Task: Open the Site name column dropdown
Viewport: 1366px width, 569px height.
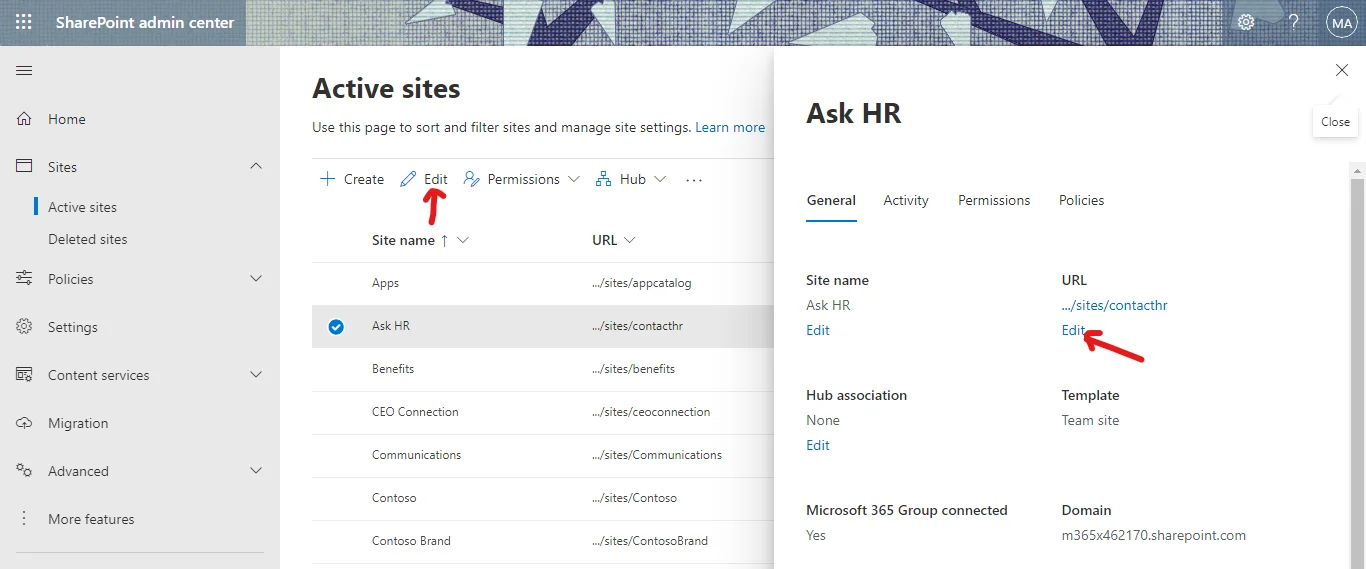Action: [x=462, y=240]
